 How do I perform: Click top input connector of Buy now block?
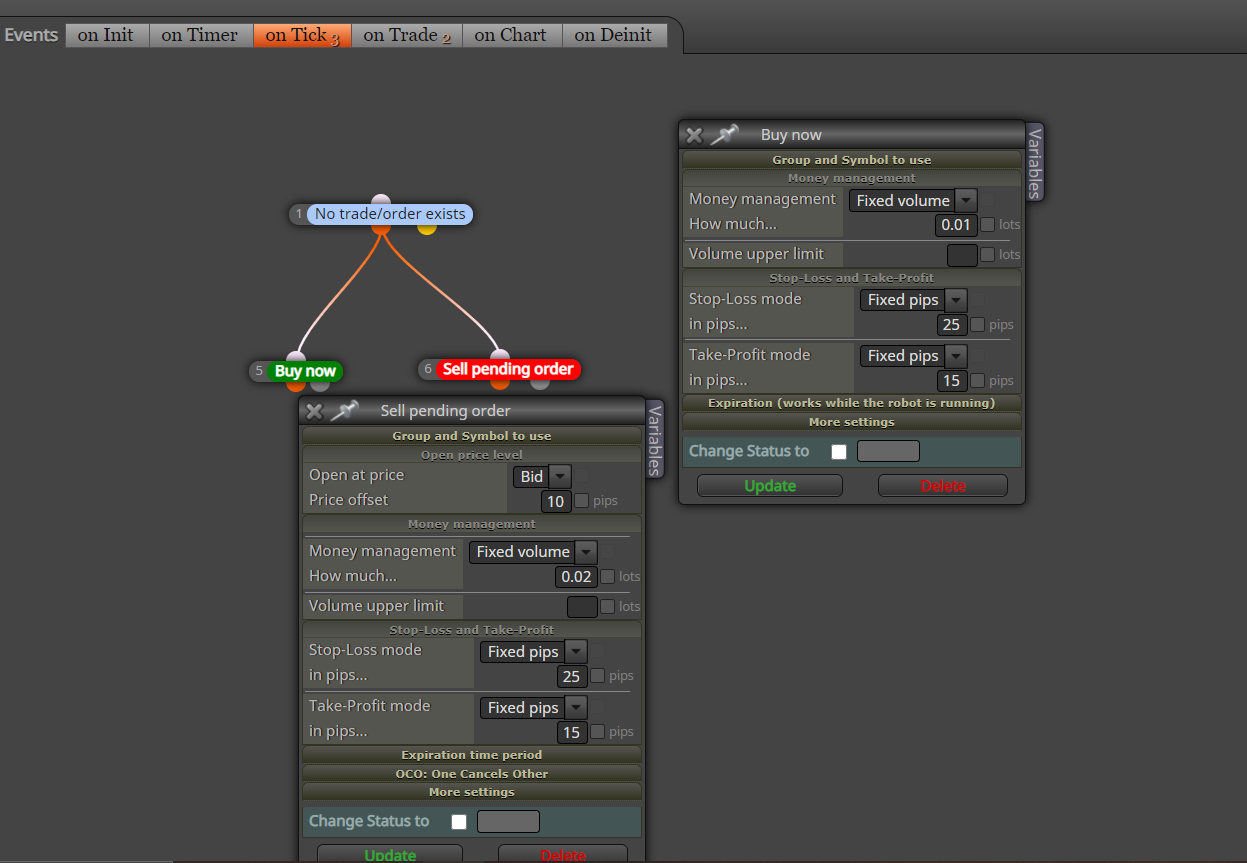[x=296, y=357]
